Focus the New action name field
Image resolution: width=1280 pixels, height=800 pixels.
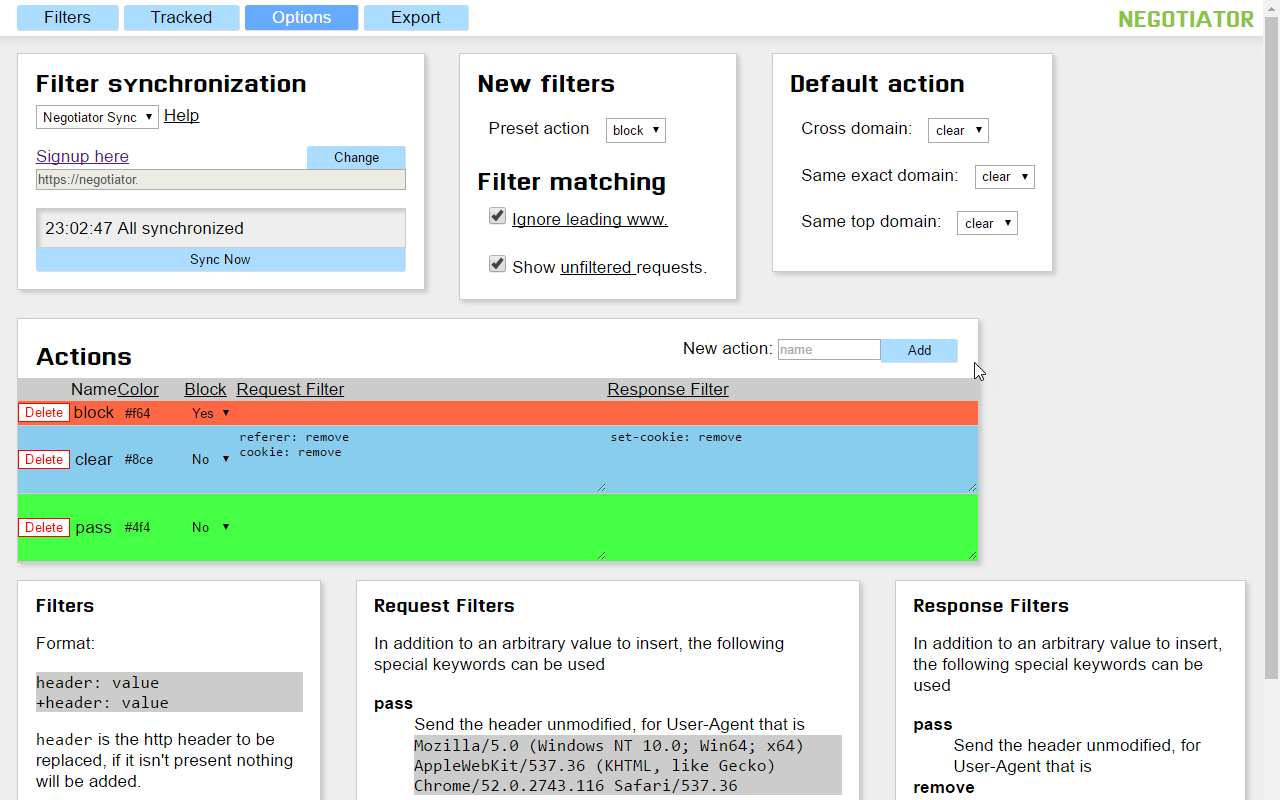click(829, 350)
